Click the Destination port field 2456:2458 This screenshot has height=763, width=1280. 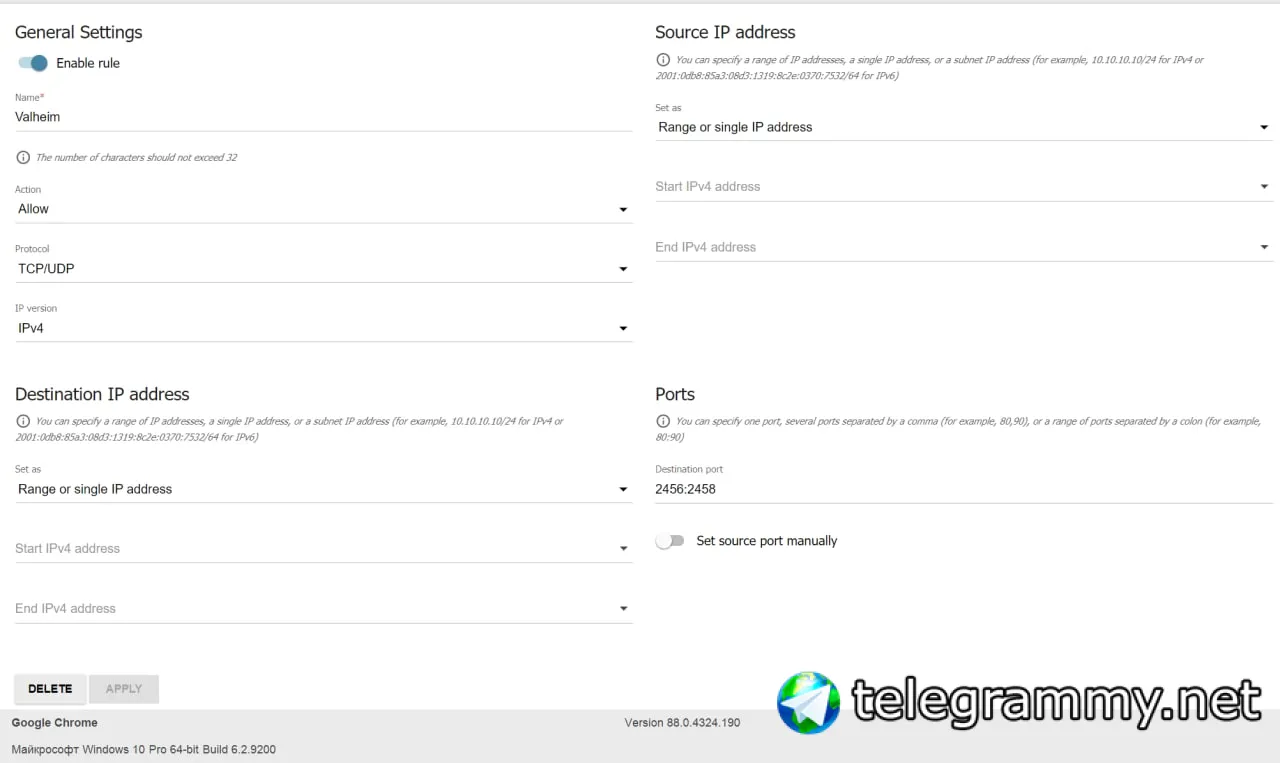964,489
